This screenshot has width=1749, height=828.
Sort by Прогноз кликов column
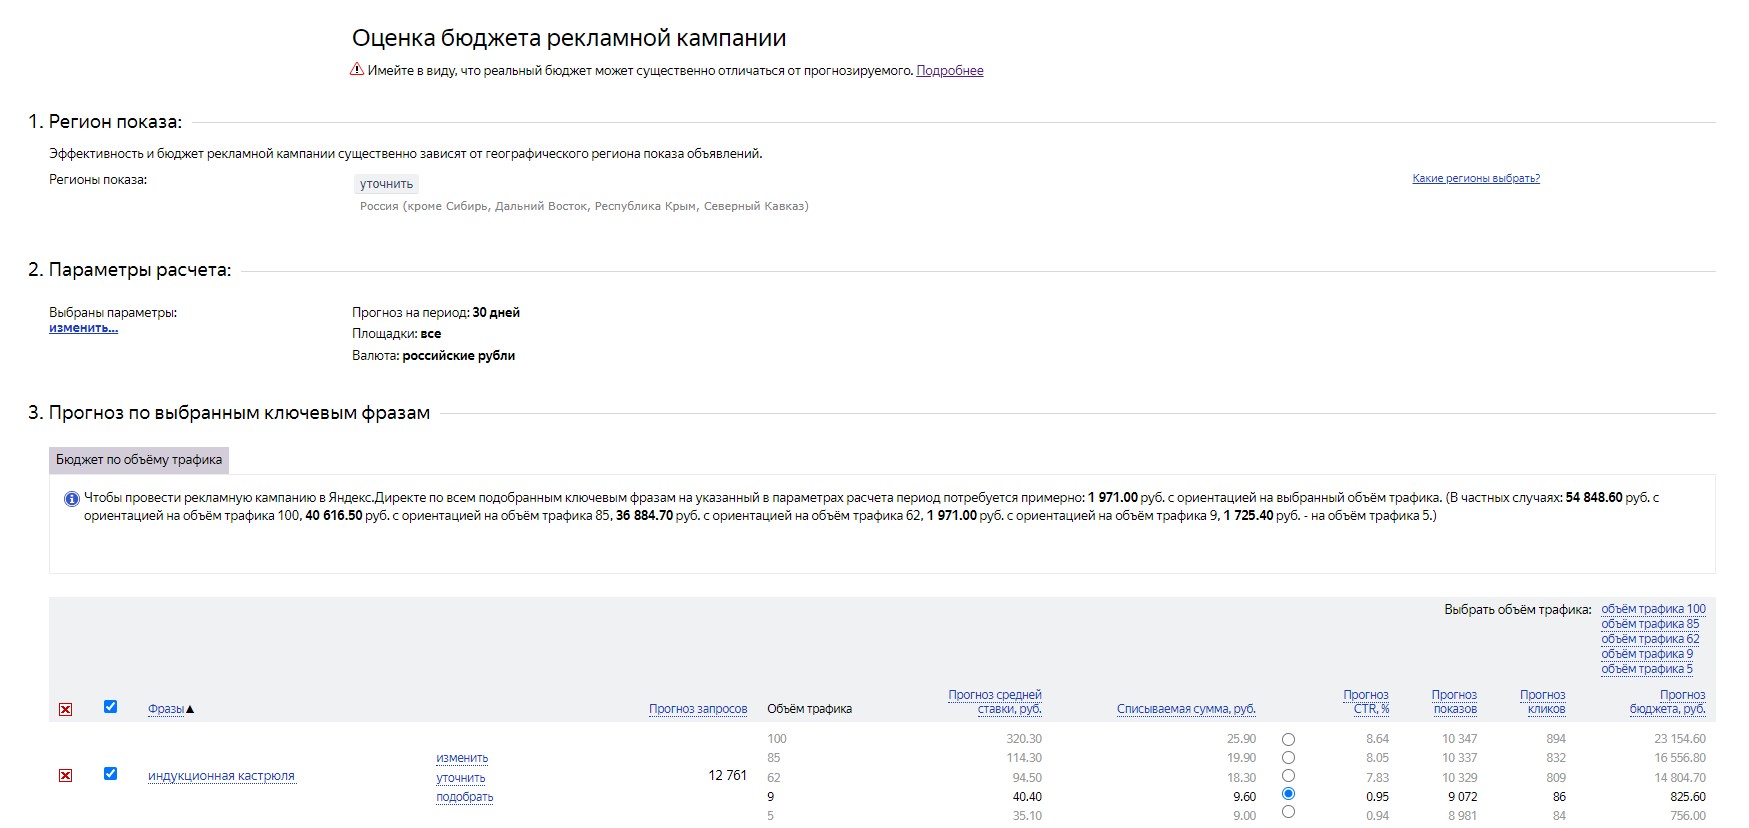pyautogui.click(x=1543, y=701)
